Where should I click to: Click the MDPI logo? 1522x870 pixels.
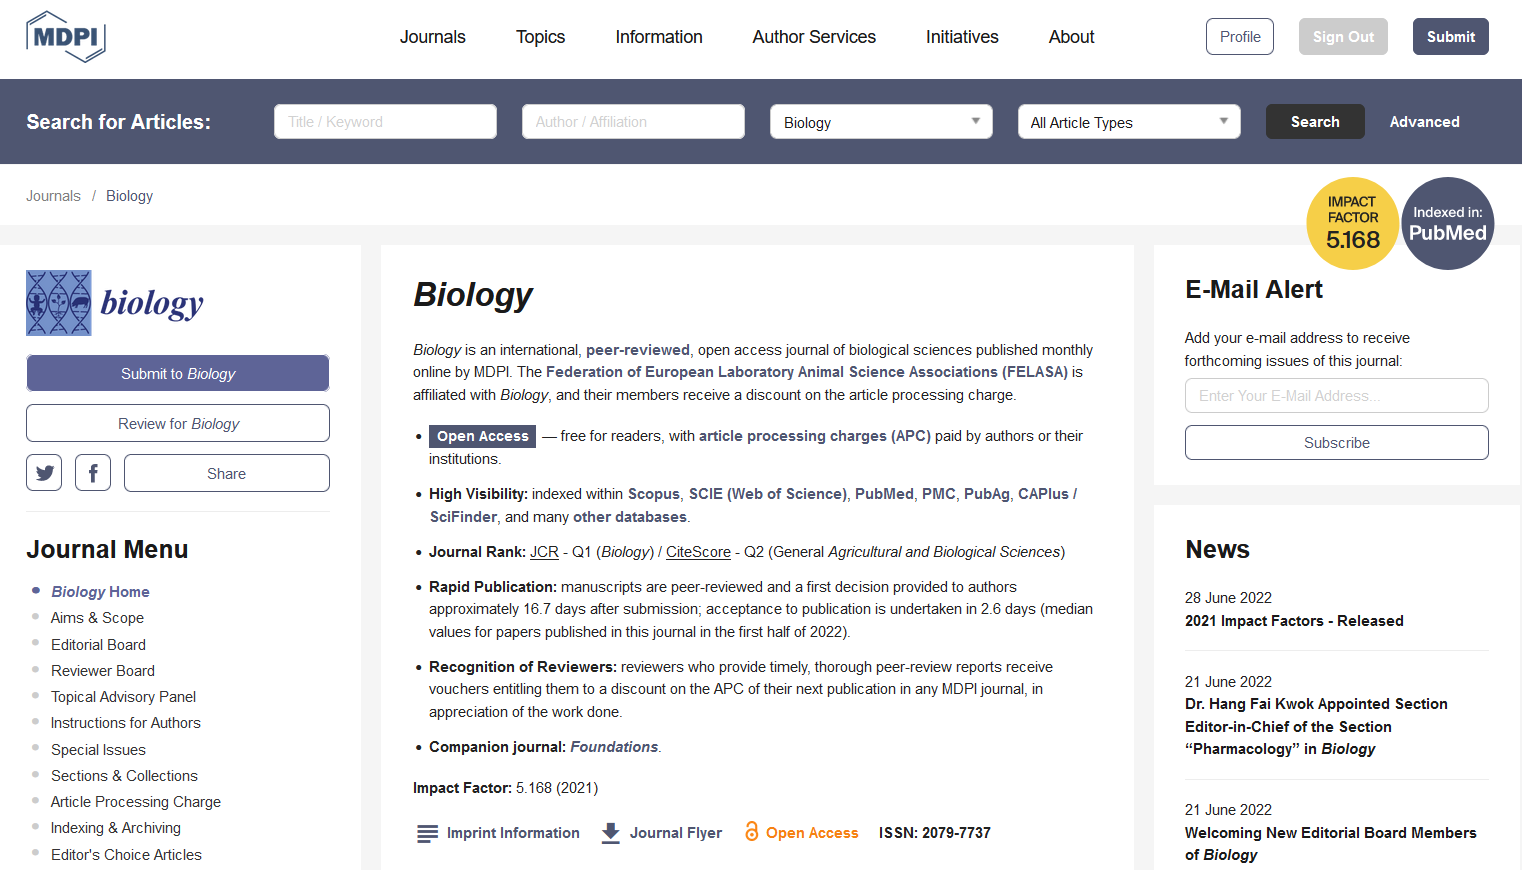point(66,37)
